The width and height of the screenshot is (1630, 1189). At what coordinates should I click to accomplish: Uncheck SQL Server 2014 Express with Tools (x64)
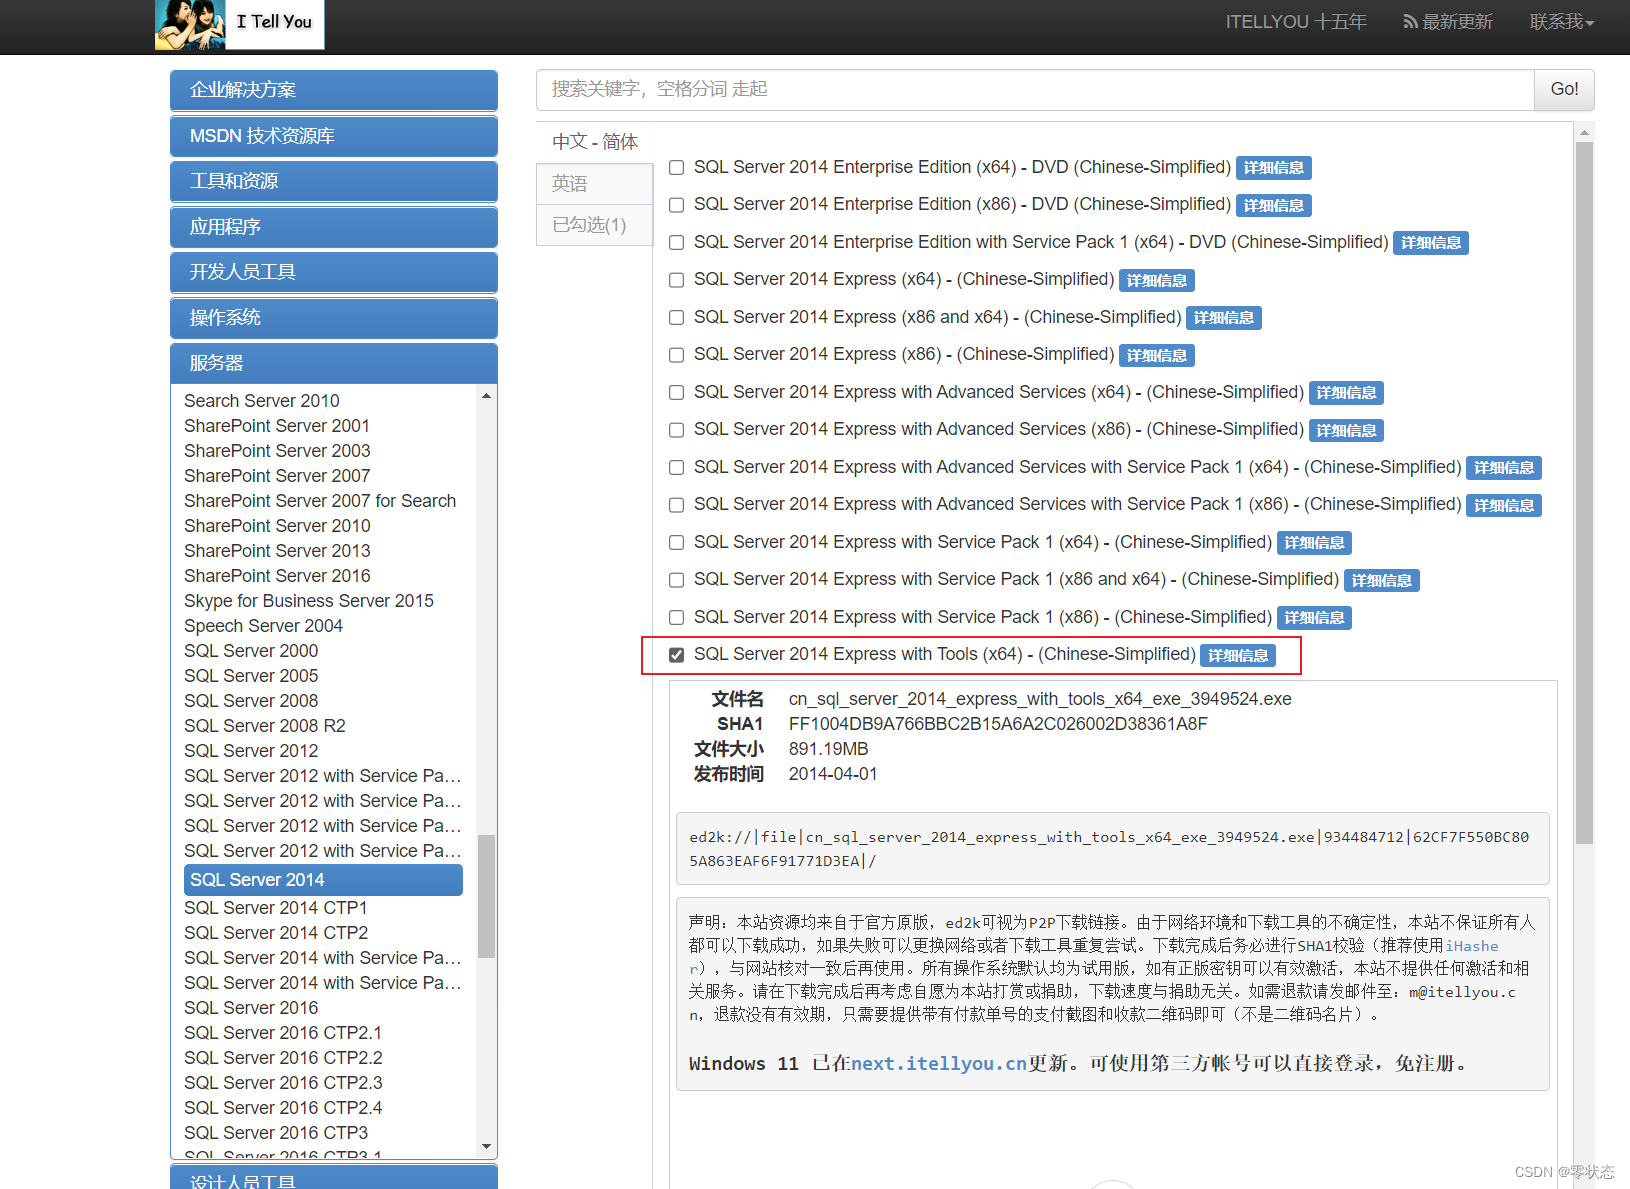(x=677, y=655)
